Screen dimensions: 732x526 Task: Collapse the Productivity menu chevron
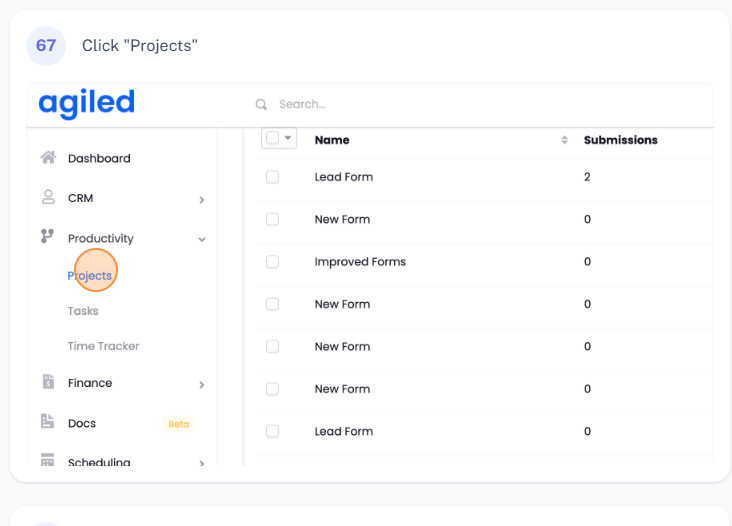[202, 239]
